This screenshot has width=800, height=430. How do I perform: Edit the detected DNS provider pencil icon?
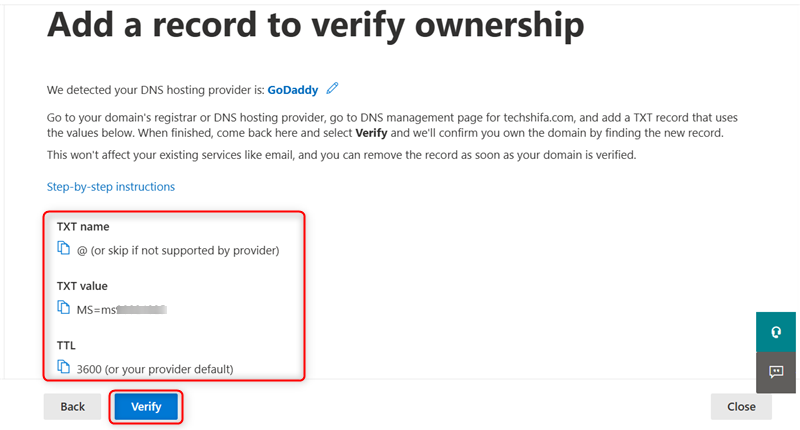[x=333, y=88]
